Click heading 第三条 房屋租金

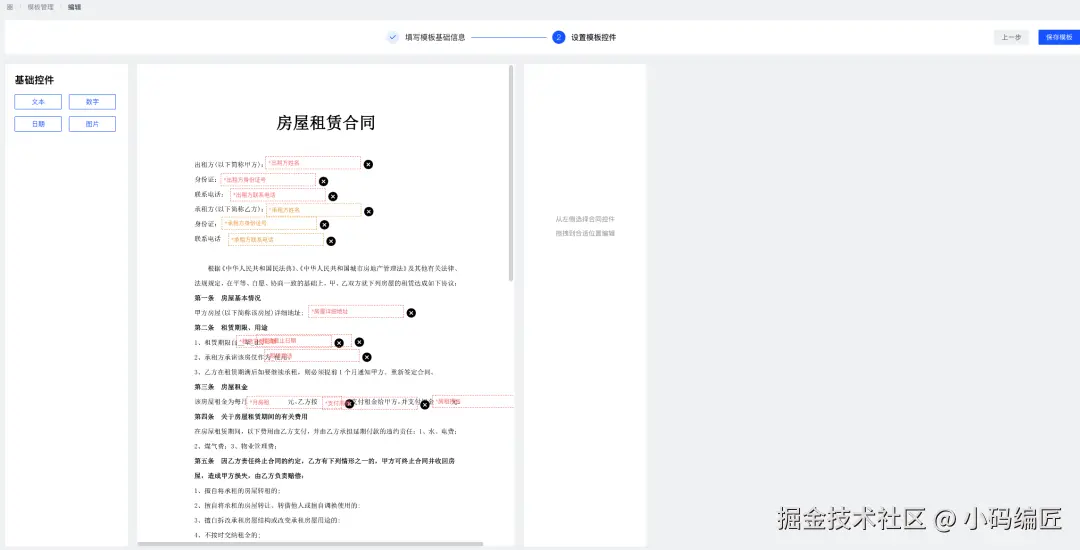click(221, 387)
